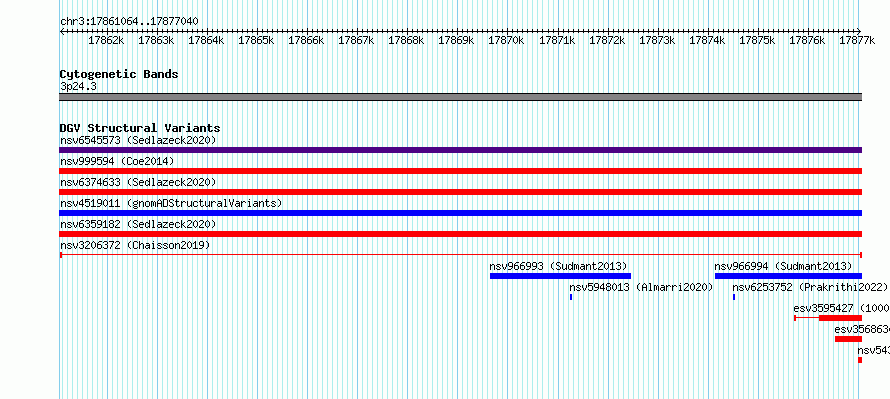Click the 17876k ruler tick label
The height and width of the screenshot is (399, 890).
tap(807, 40)
